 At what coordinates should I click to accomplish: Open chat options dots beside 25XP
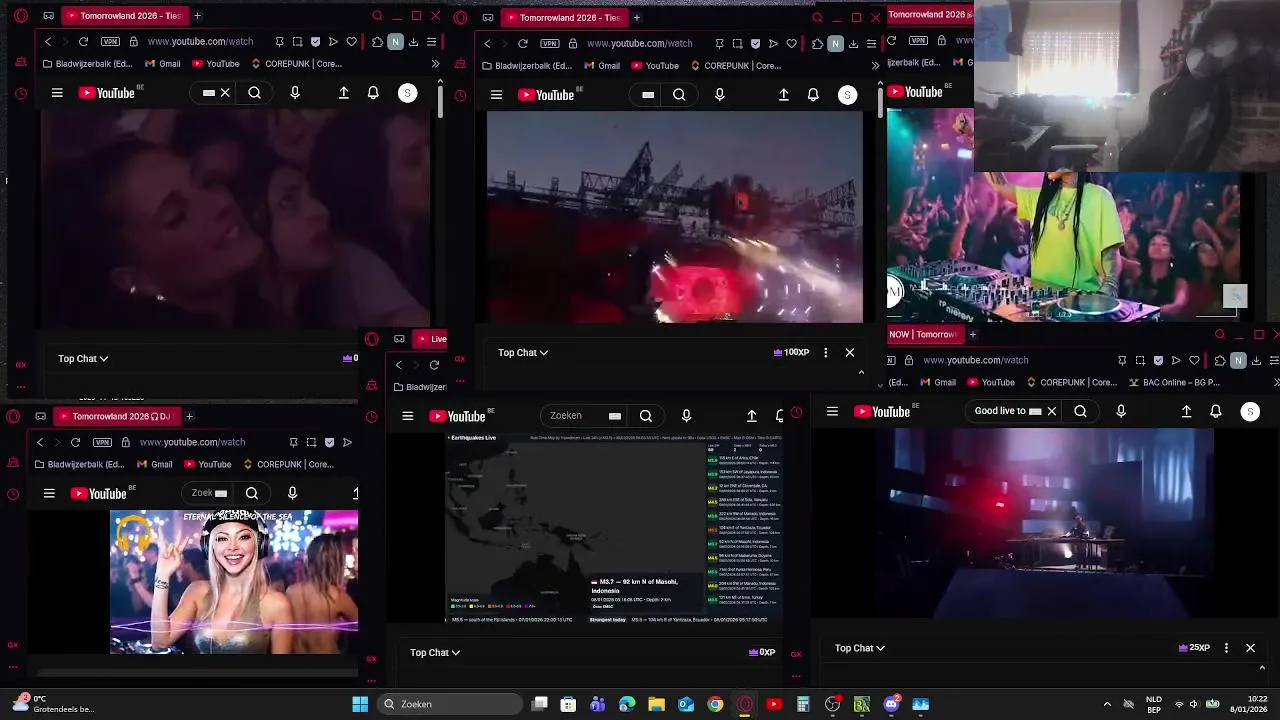[1226, 648]
